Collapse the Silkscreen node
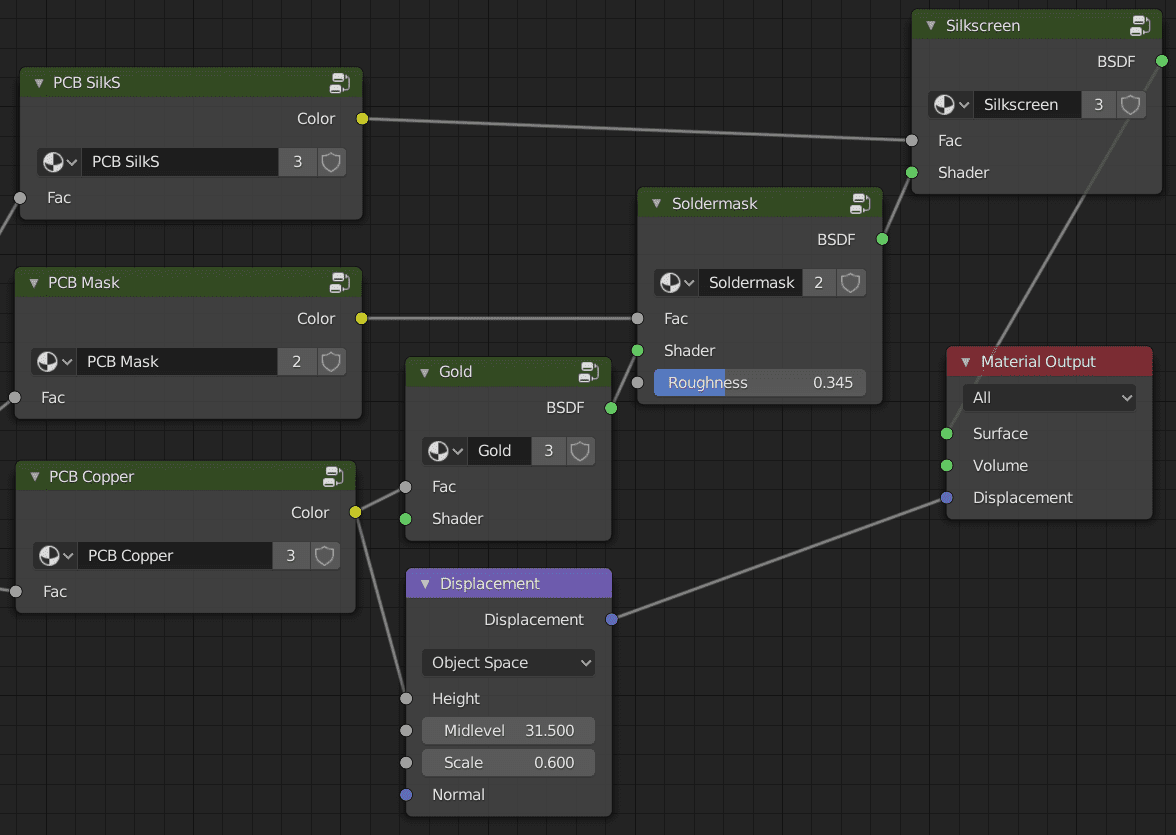The image size is (1176, 835). 931,26
